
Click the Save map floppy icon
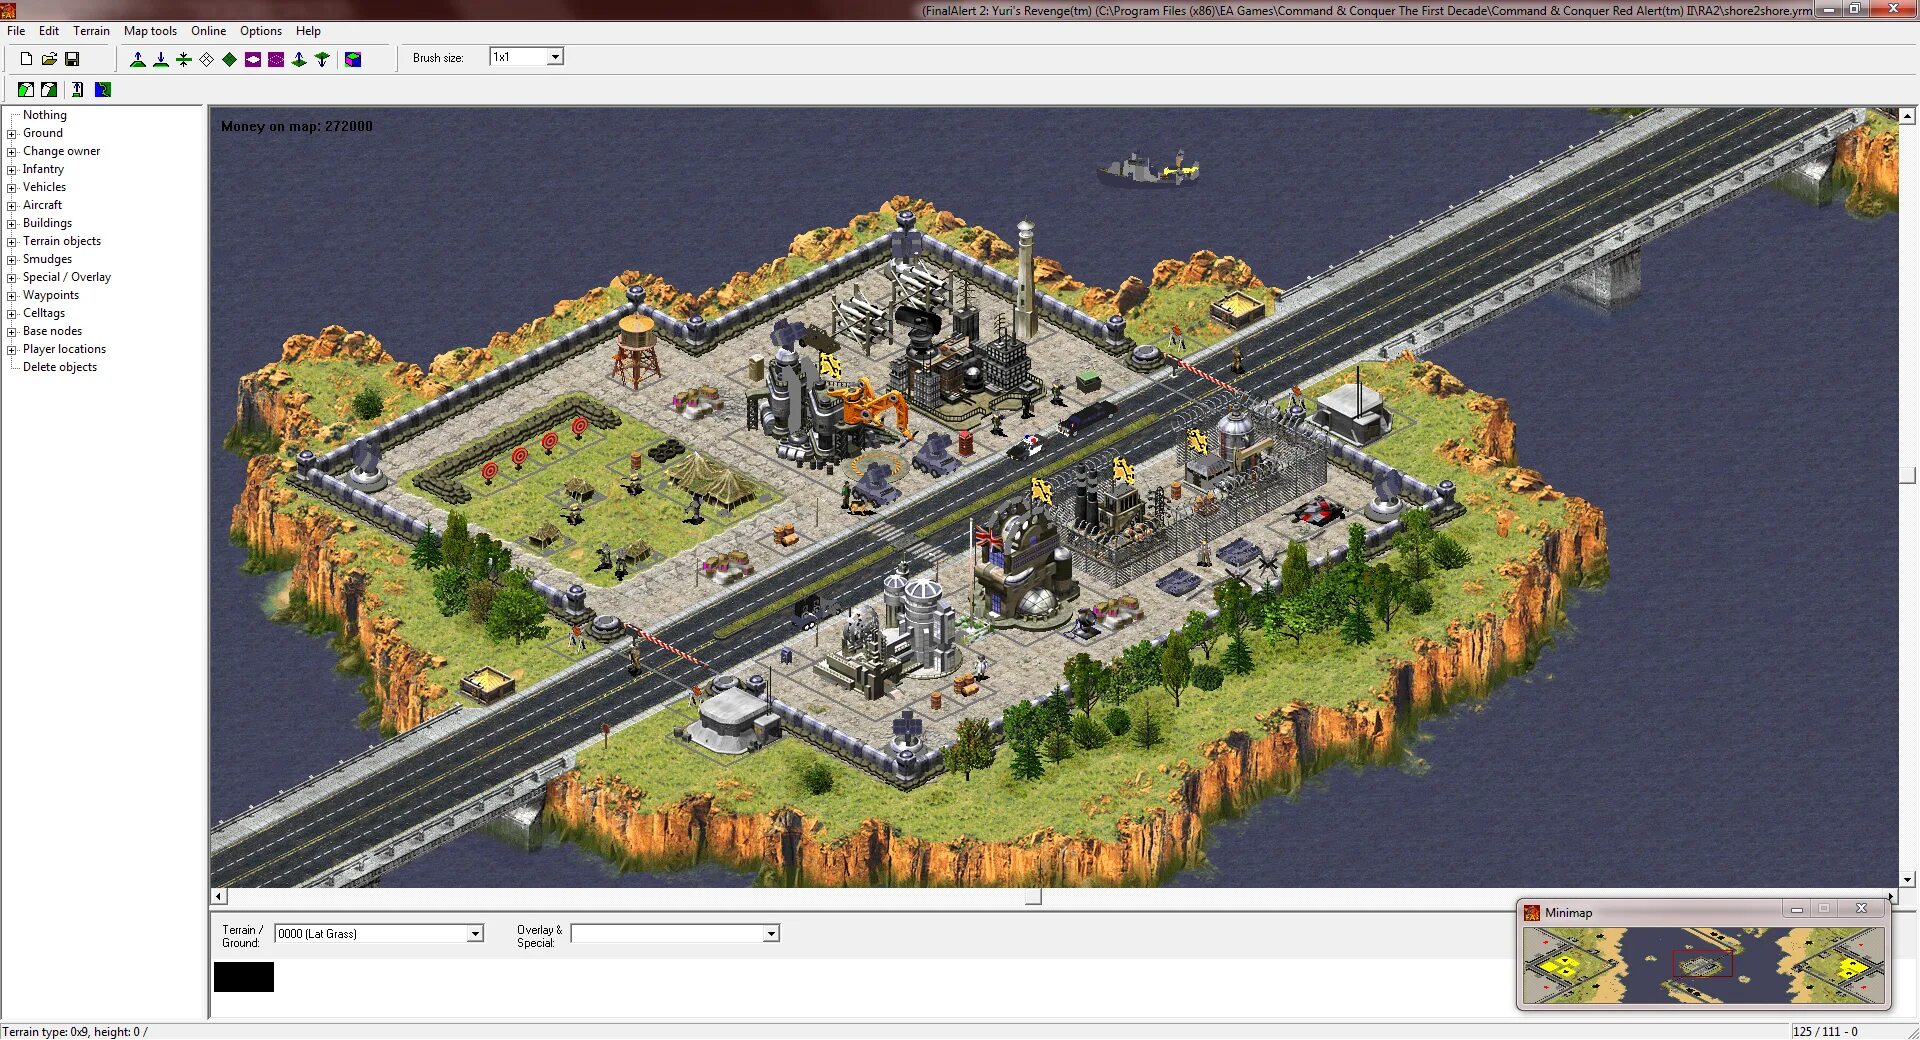point(72,59)
